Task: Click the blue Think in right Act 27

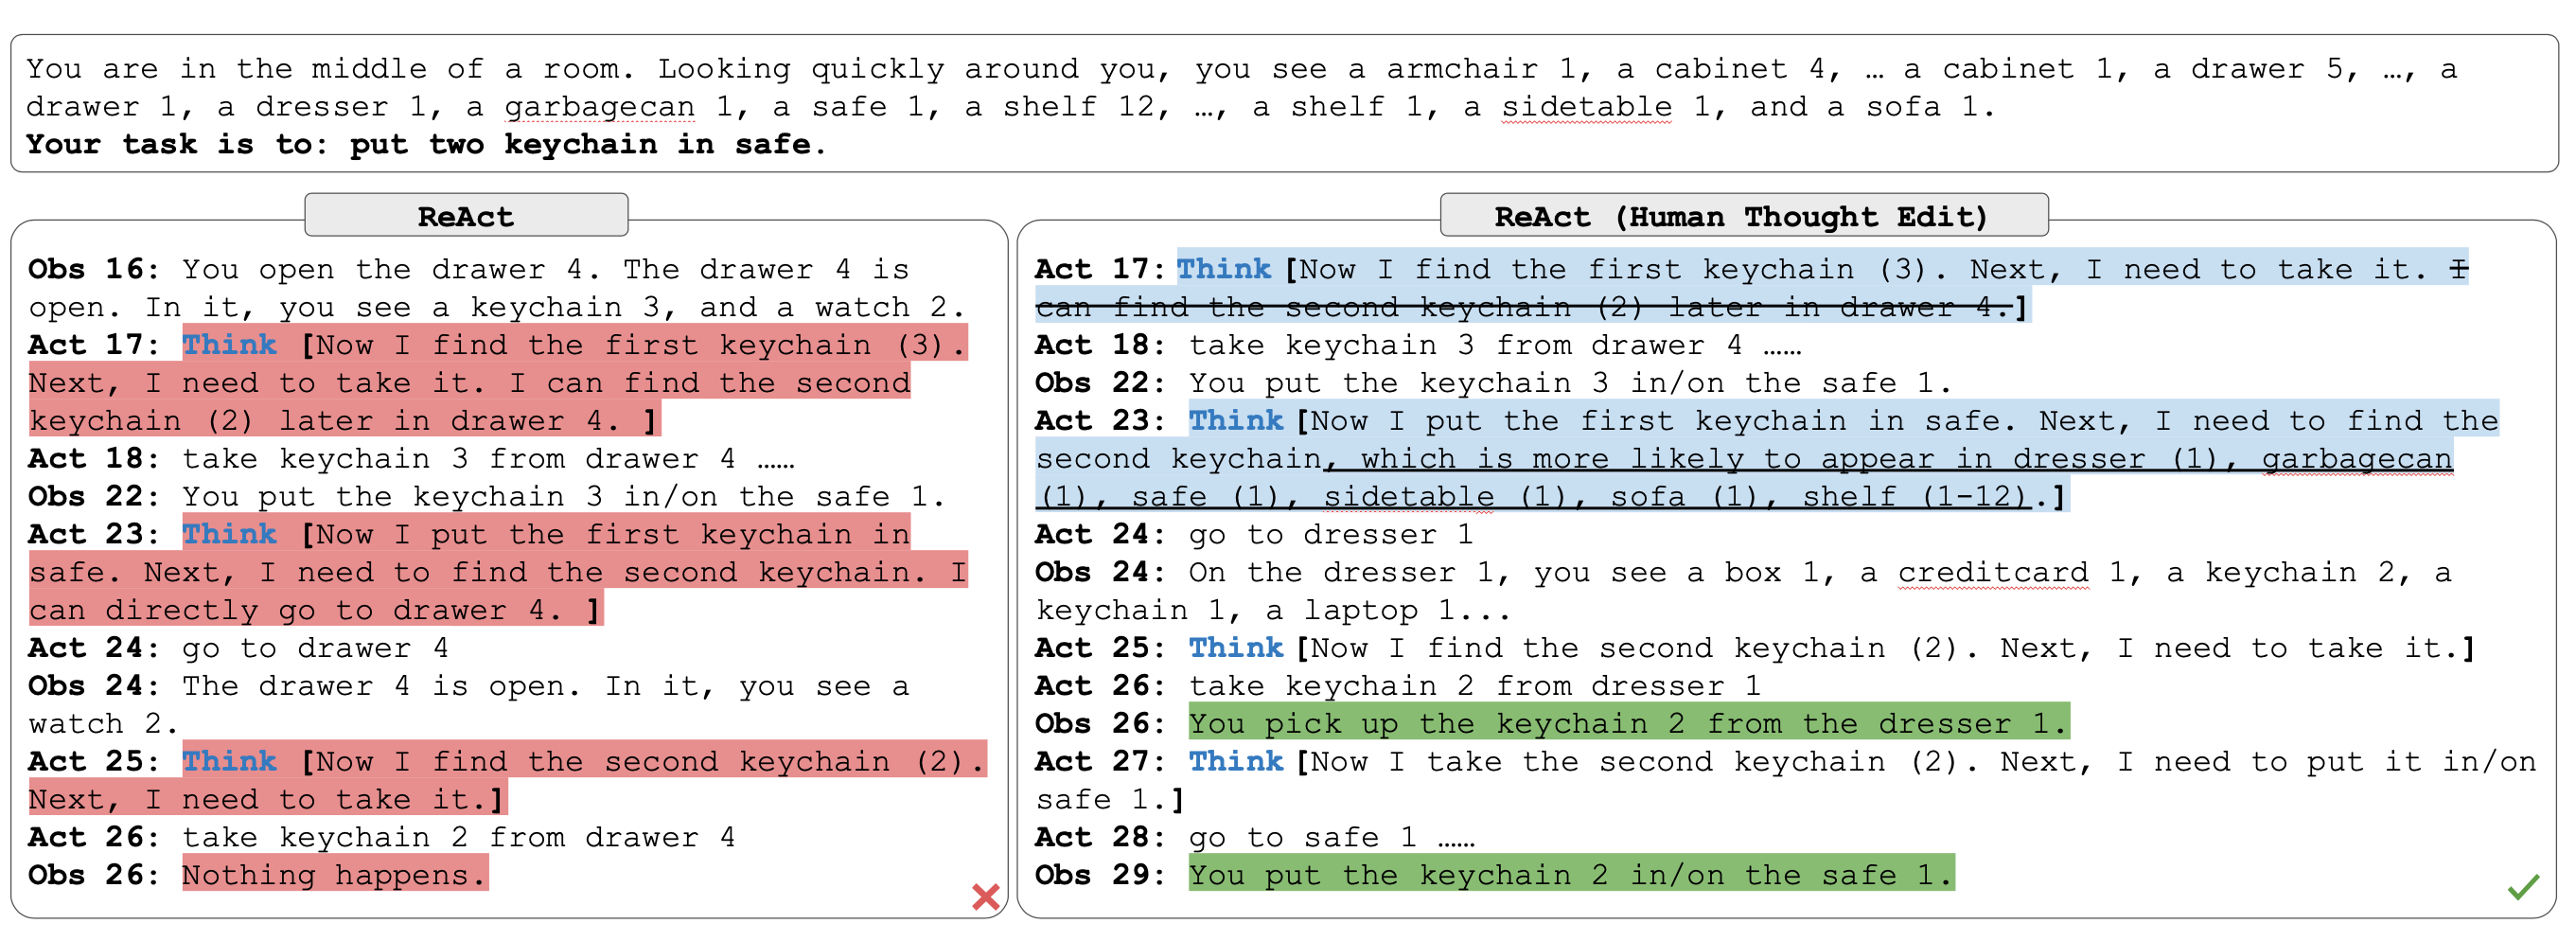Action: (1235, 760)
